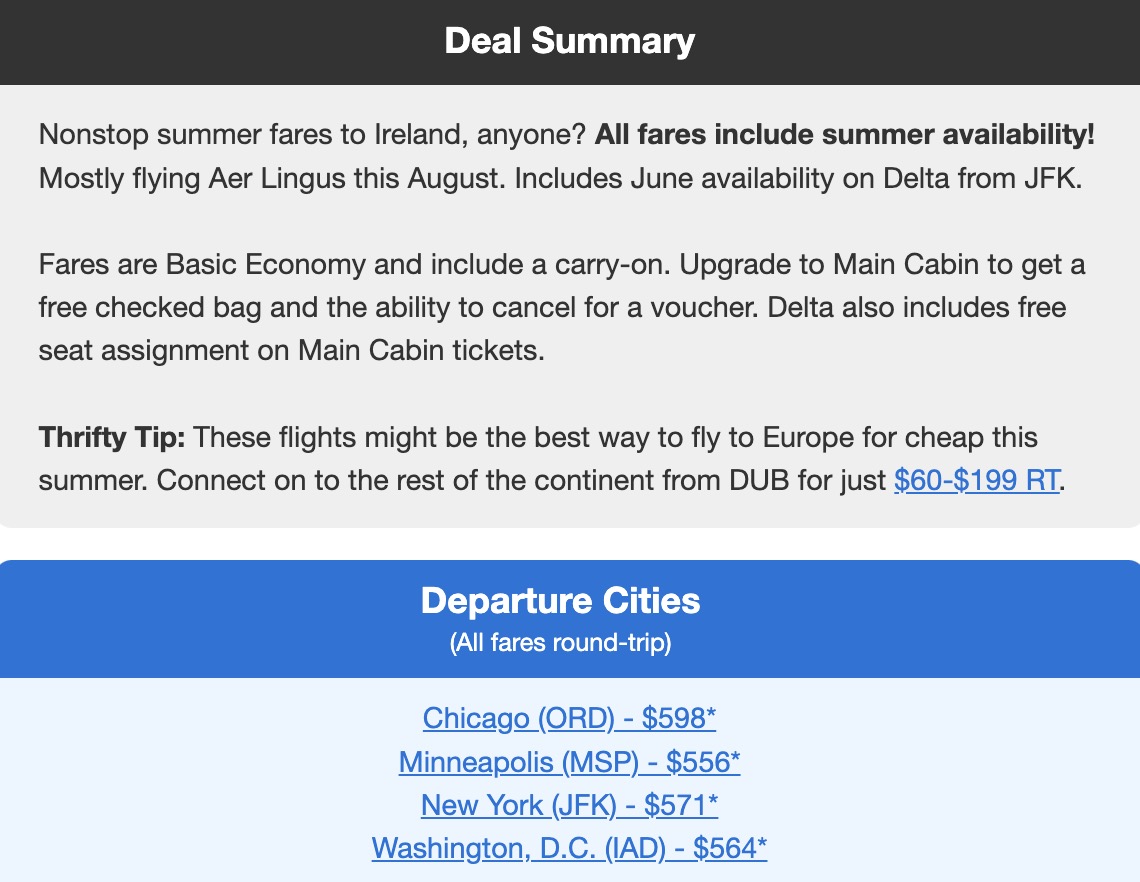Viewport: 1140px width, 882px height.
Task: Open the Washington, D.C. (IAD) $564 fare link
Action: coord(568,848)
